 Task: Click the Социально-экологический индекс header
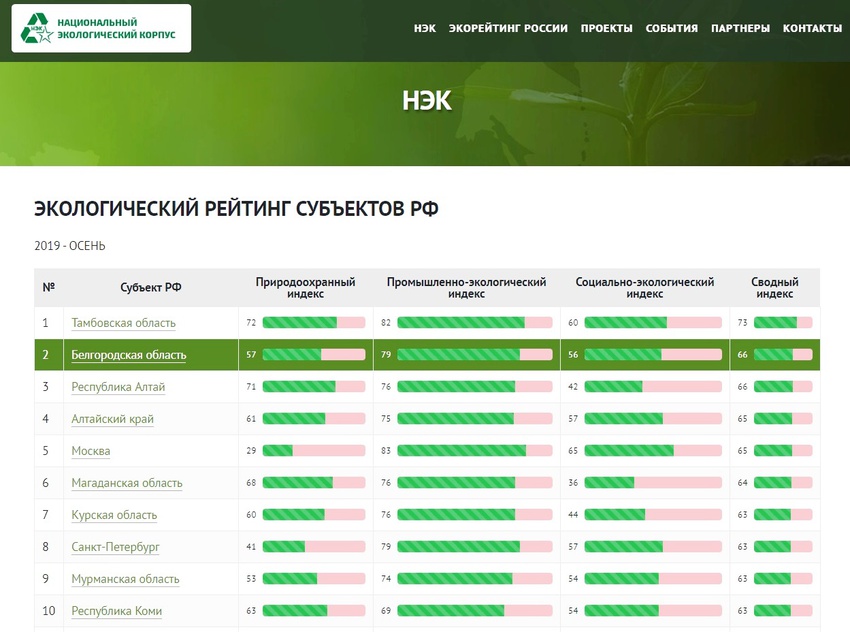(645, 288)
